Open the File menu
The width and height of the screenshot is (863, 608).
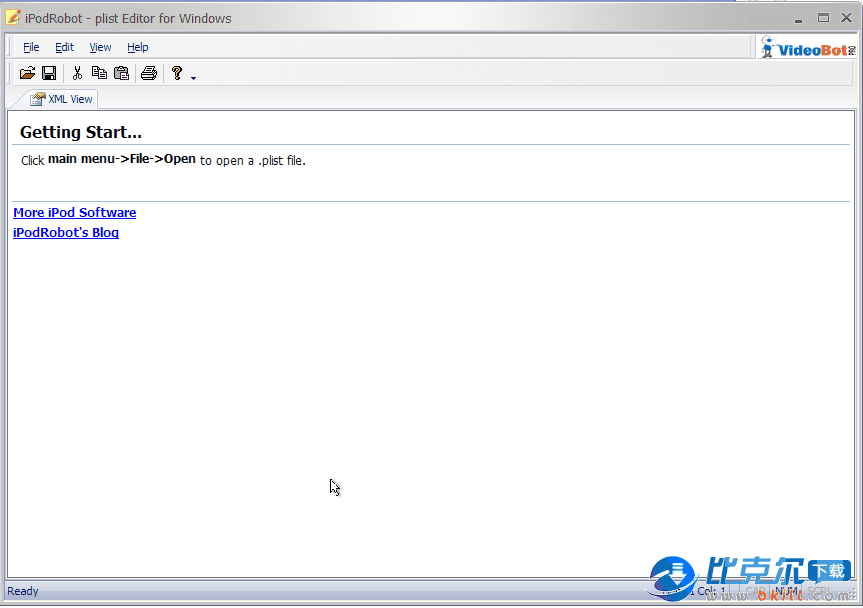(31, 47)
